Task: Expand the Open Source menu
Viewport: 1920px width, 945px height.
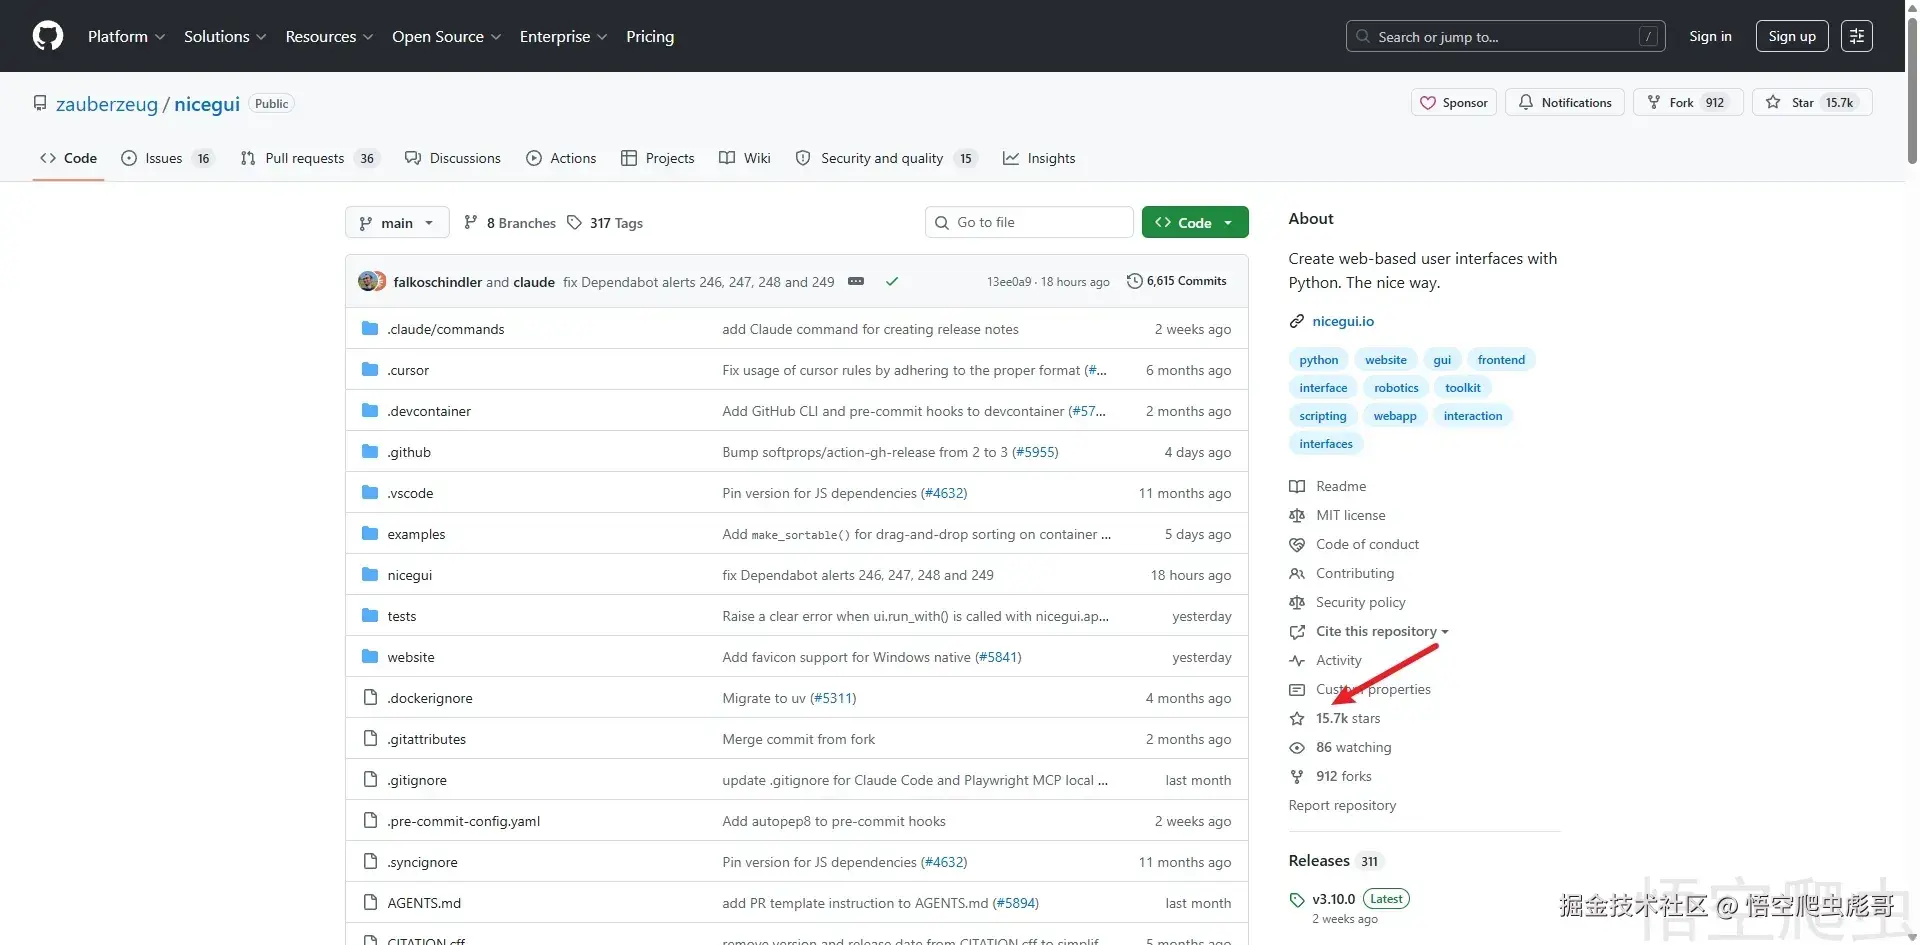Action: [x=446, y=36]
